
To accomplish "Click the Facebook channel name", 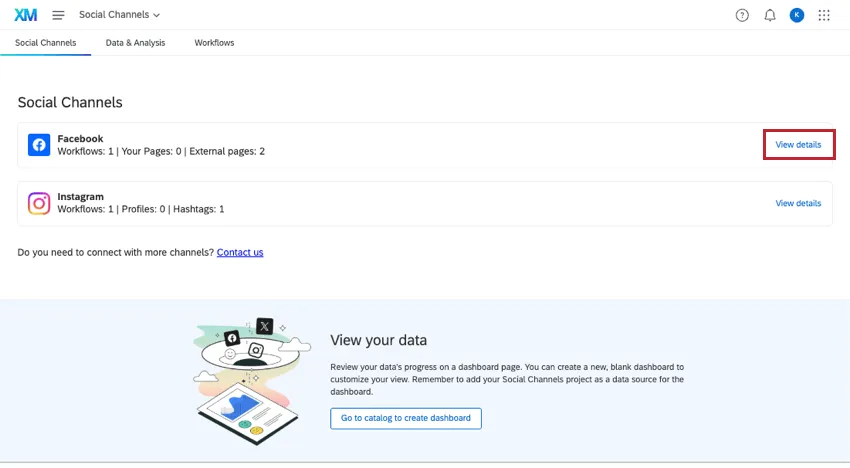I will pyautogui.click(x=80, y=138).
